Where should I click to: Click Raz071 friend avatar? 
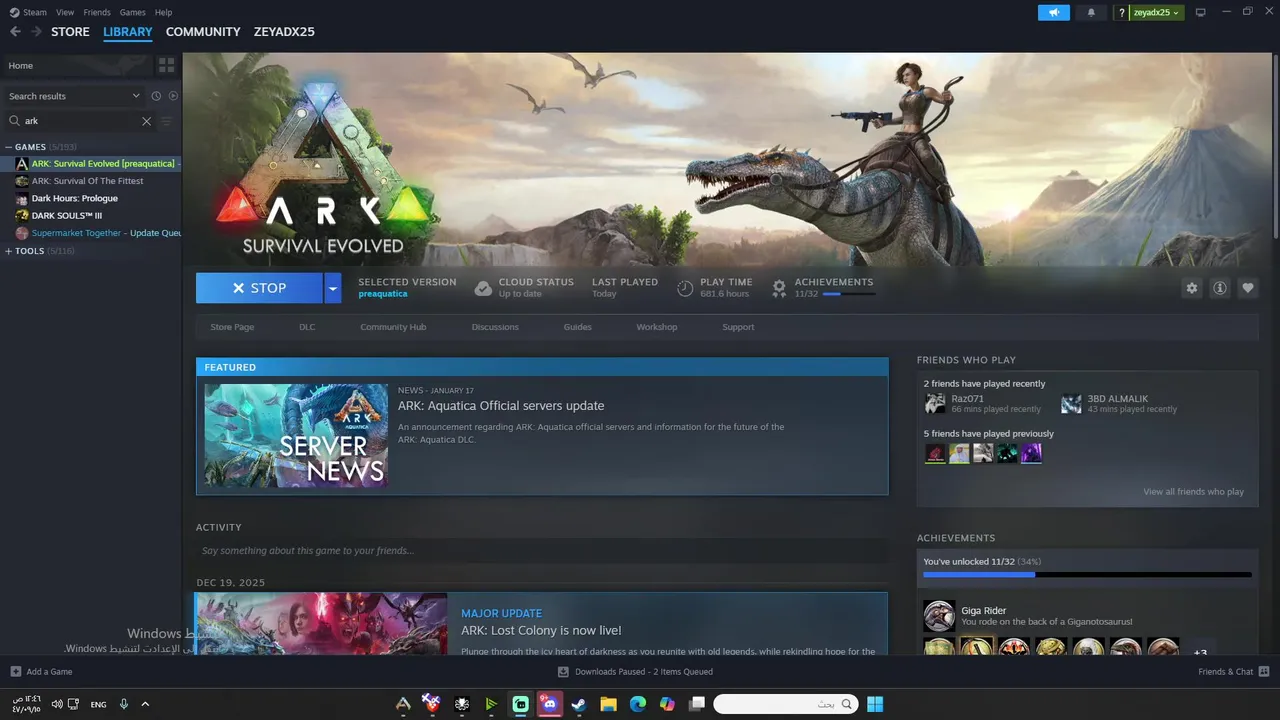click(x=935, y=403)
